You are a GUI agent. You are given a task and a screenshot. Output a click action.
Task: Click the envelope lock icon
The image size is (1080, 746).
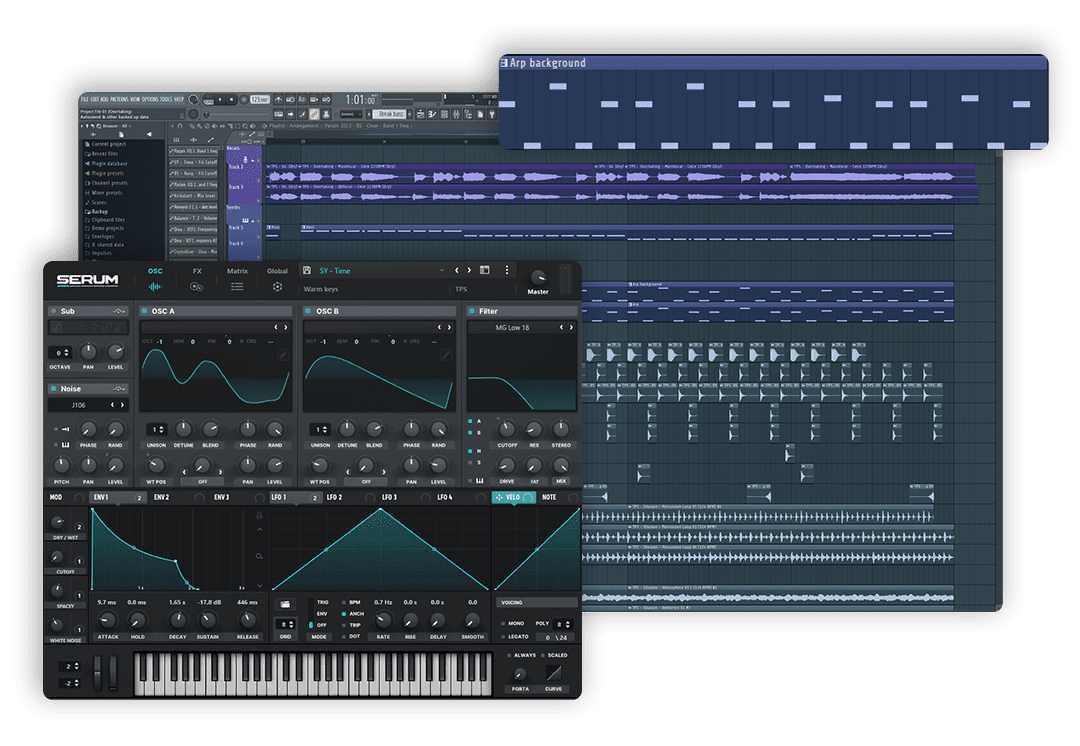[x=260, y=516]
